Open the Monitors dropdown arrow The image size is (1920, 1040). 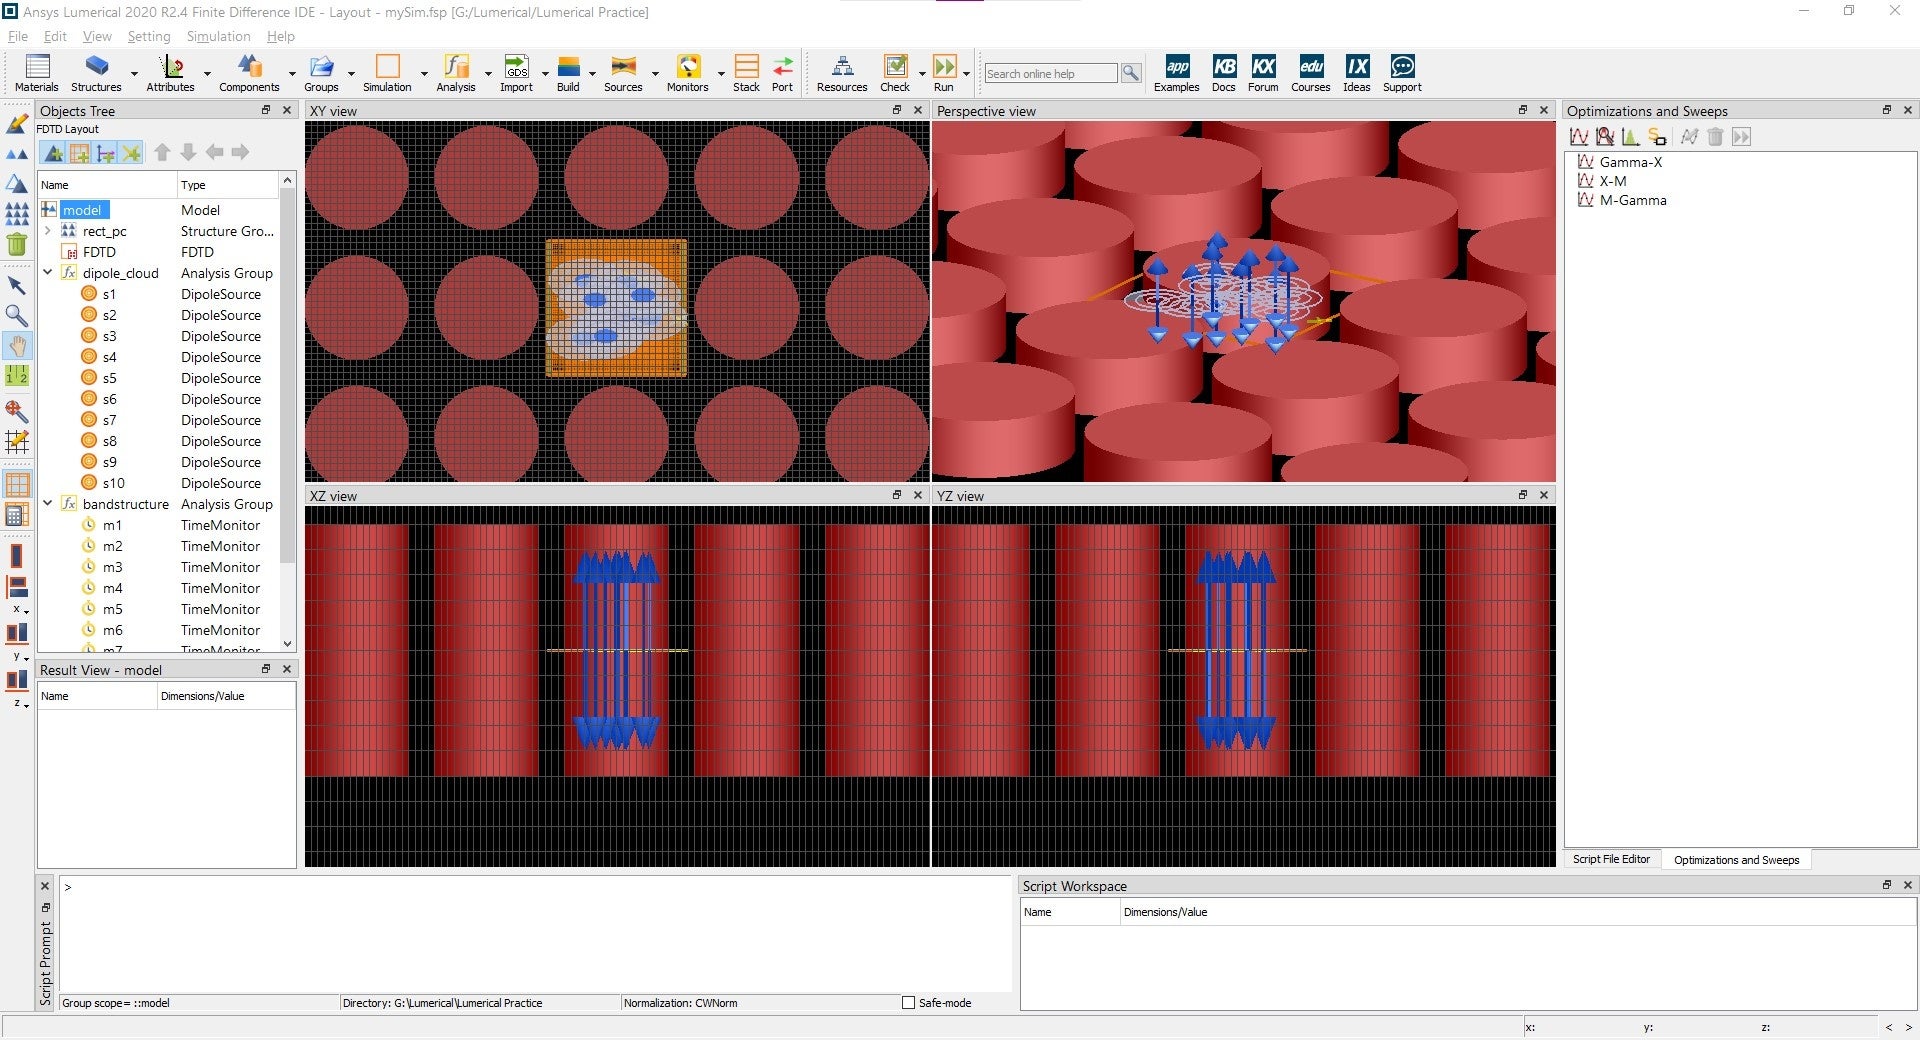(720, 73)
